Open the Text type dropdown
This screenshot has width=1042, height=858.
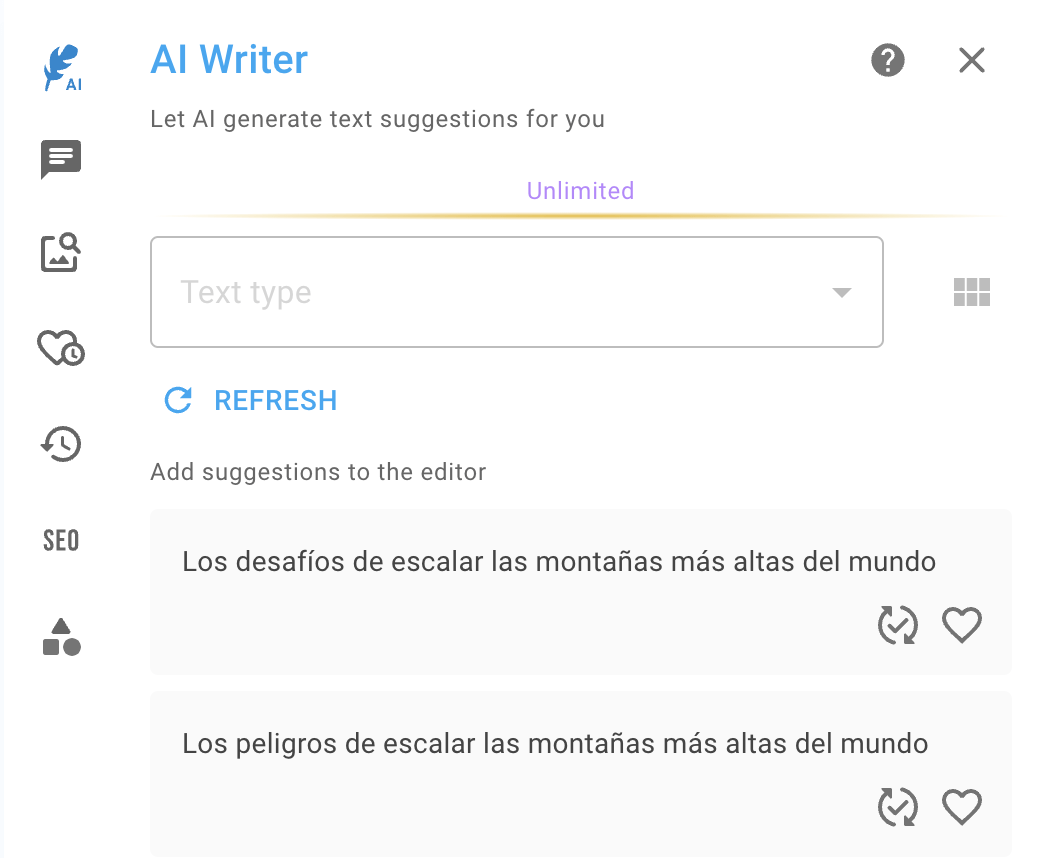[517, 292]
